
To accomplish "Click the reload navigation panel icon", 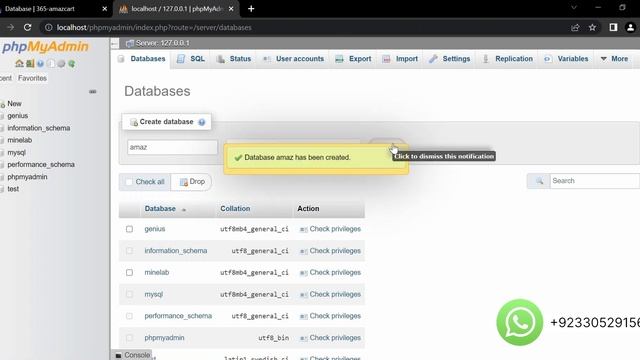I will click(71, 64).
